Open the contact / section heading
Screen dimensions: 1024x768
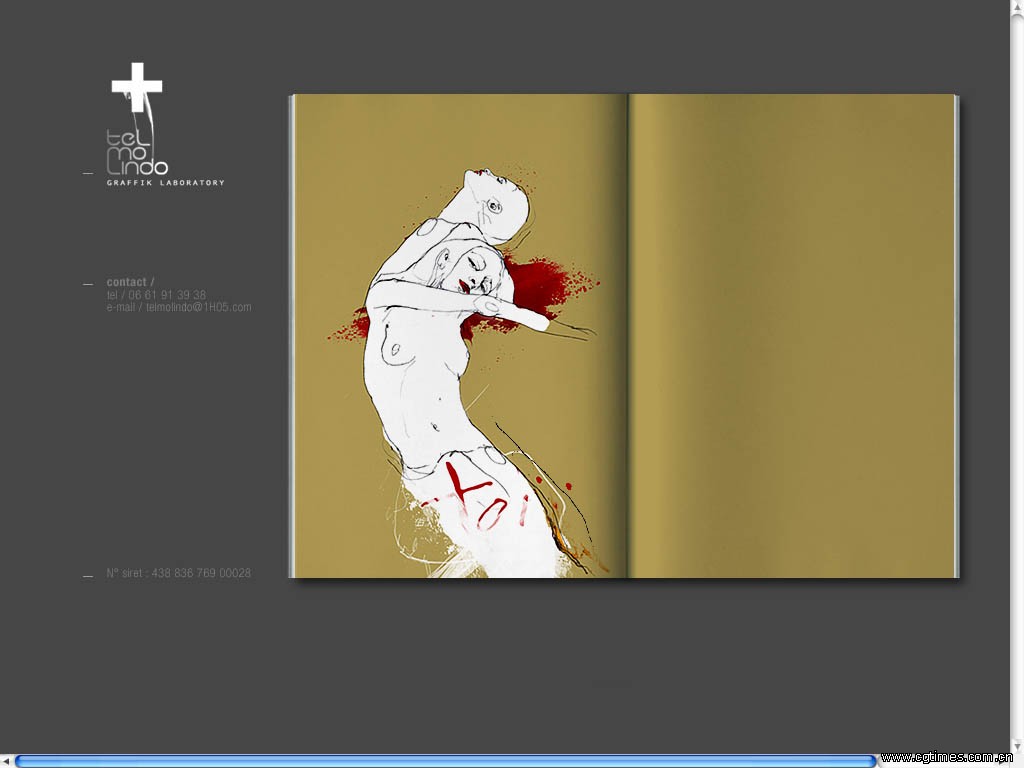click(x=130, y=282)
